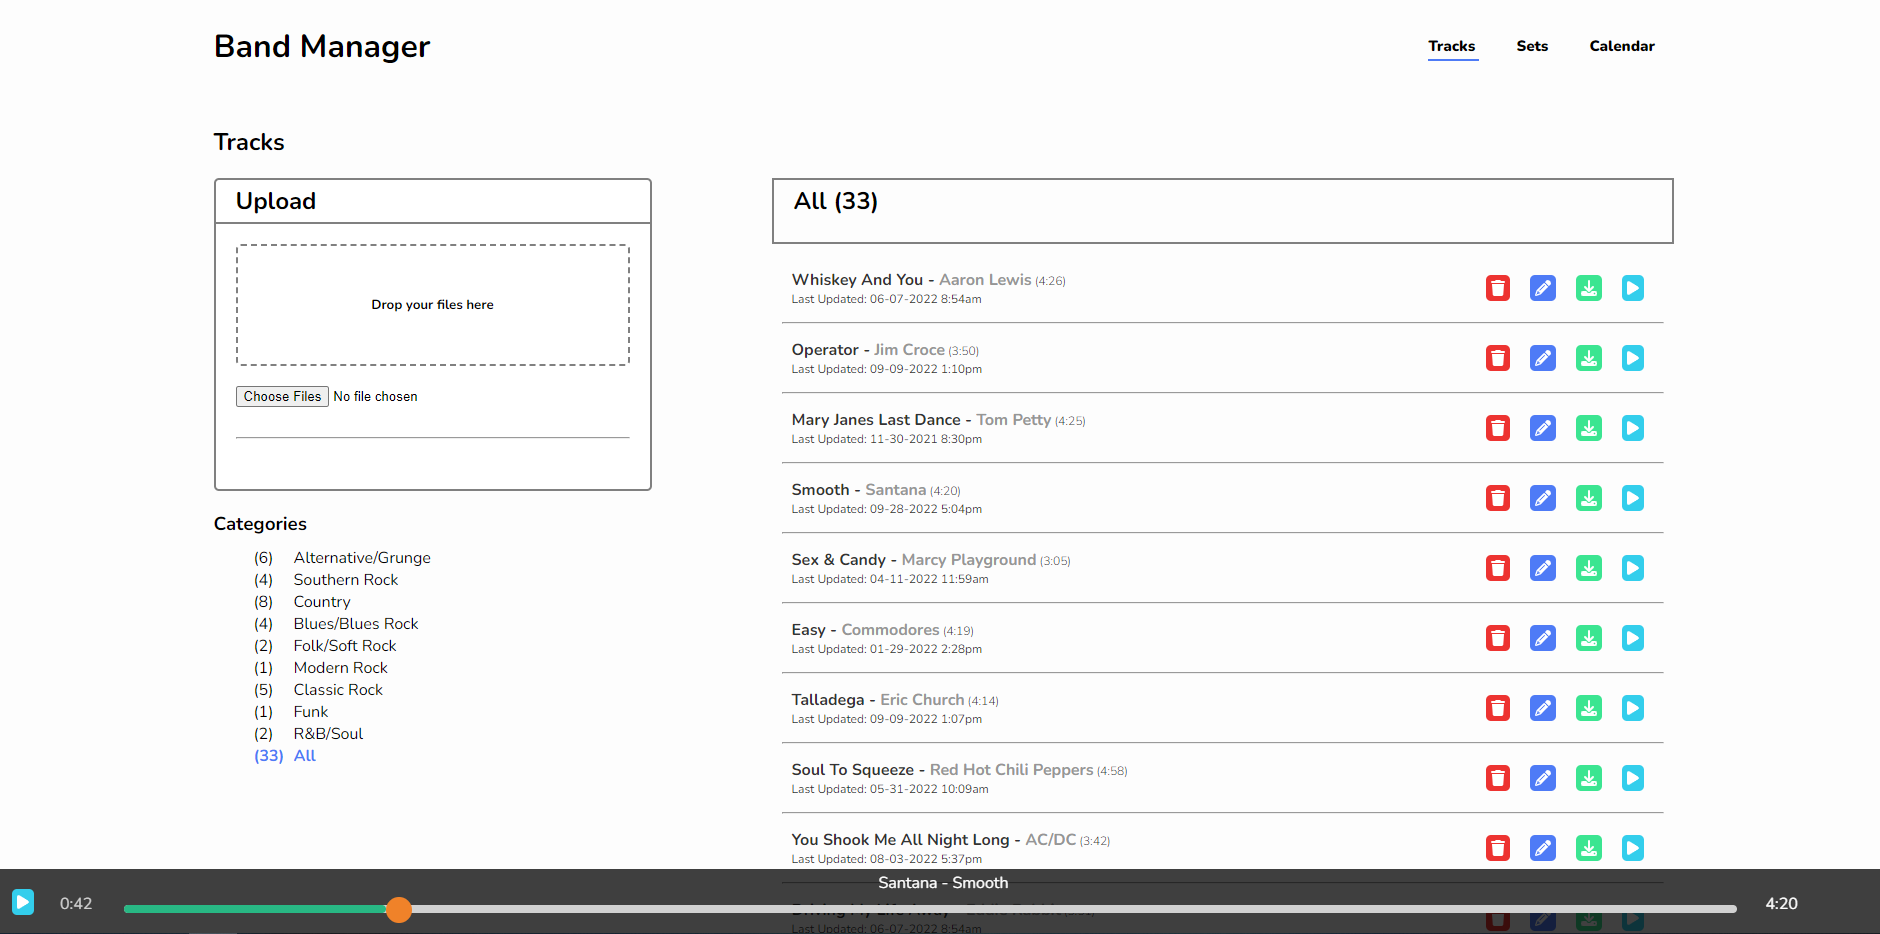This screenshot has height=934, width=1880.
Task: Download Soul To Squeeze track
Action: [1589, 778]
